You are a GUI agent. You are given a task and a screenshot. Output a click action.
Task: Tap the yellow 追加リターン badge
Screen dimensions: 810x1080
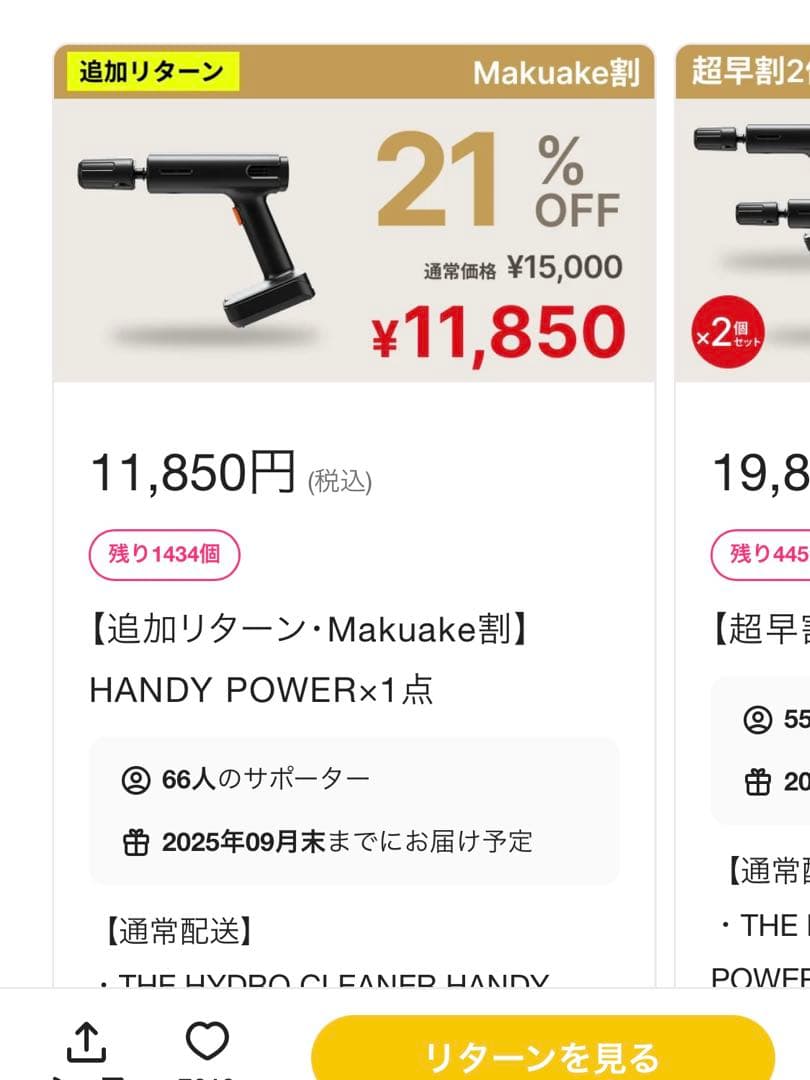pos(150,70)
